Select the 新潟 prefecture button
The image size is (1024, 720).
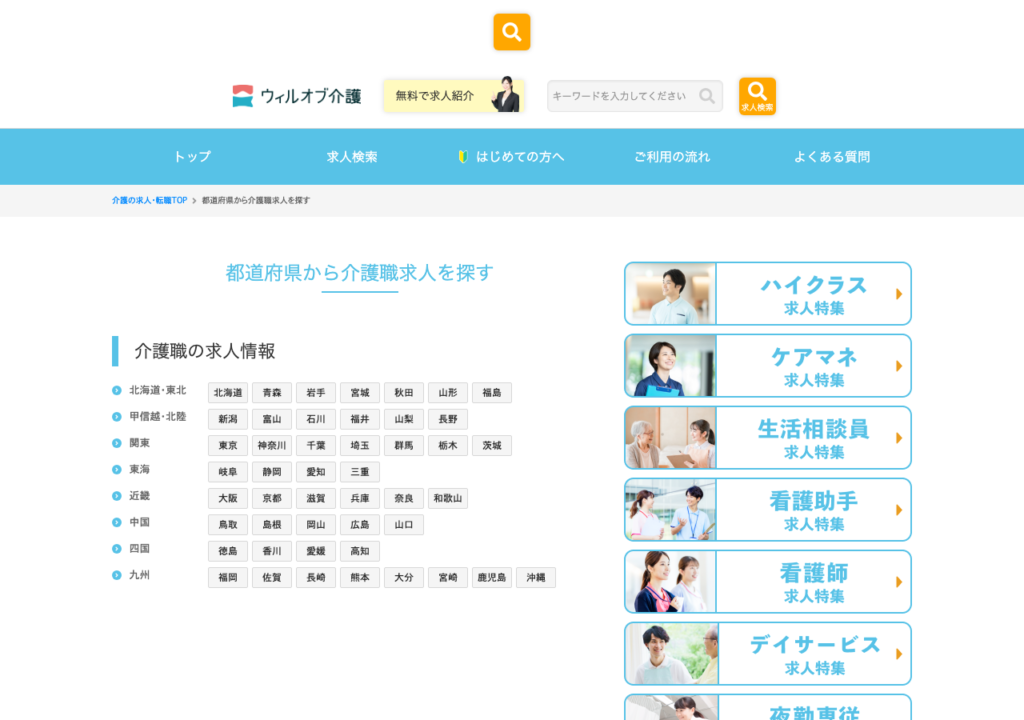click(228, 419)
